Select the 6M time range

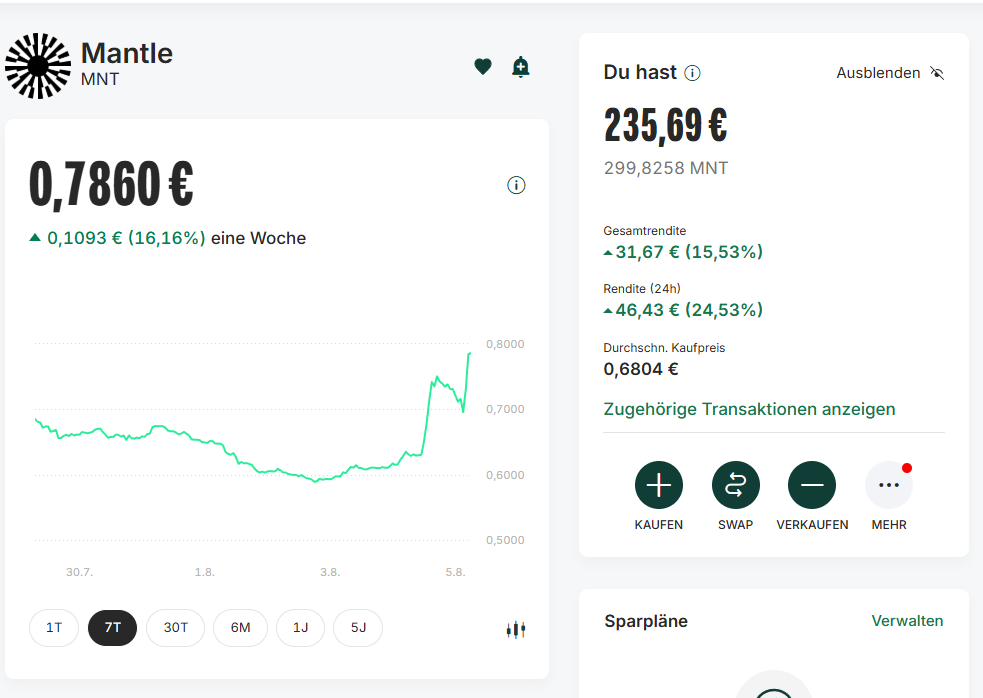pyautogui.click(x=240, y=628)
